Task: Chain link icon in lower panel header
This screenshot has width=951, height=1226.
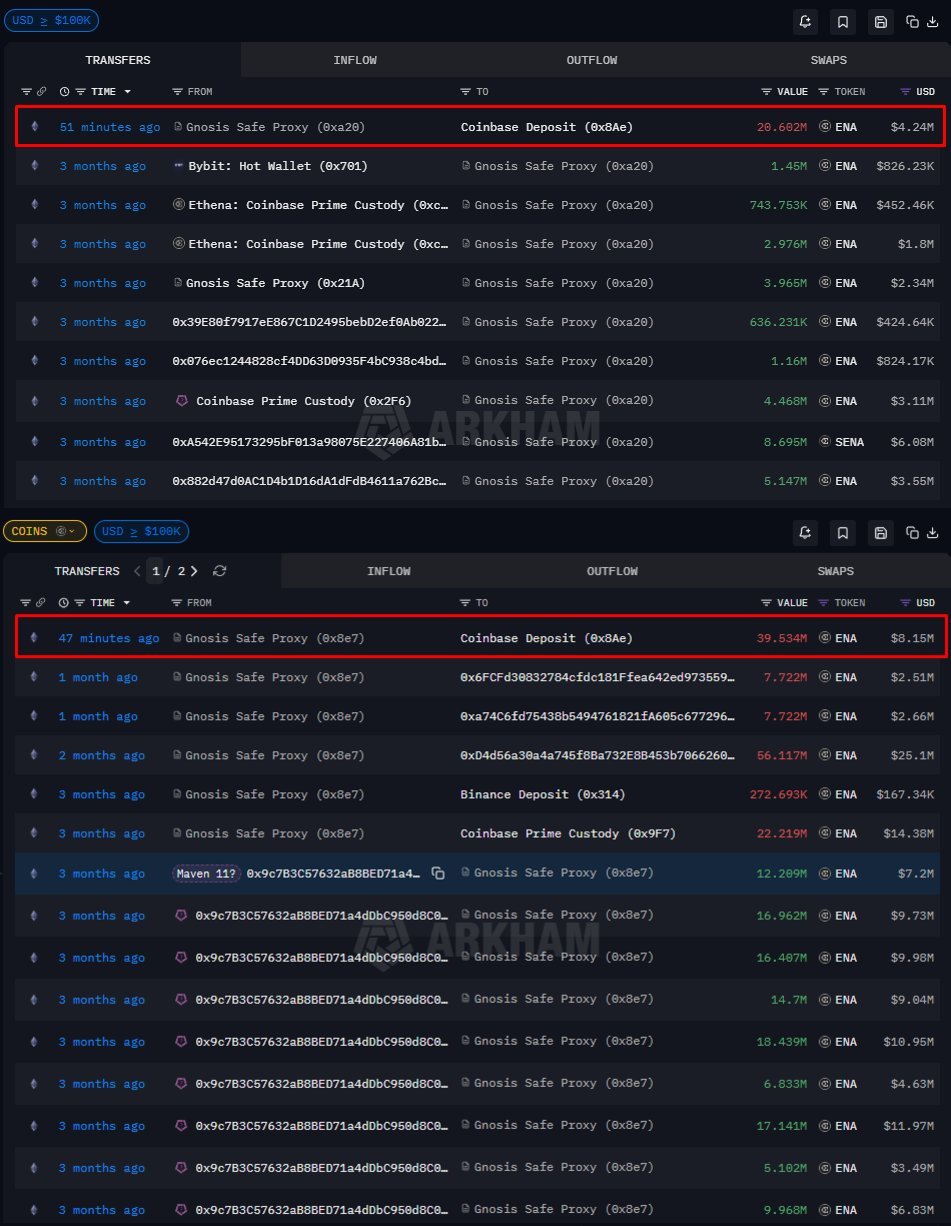Action: tap(42, 603)
